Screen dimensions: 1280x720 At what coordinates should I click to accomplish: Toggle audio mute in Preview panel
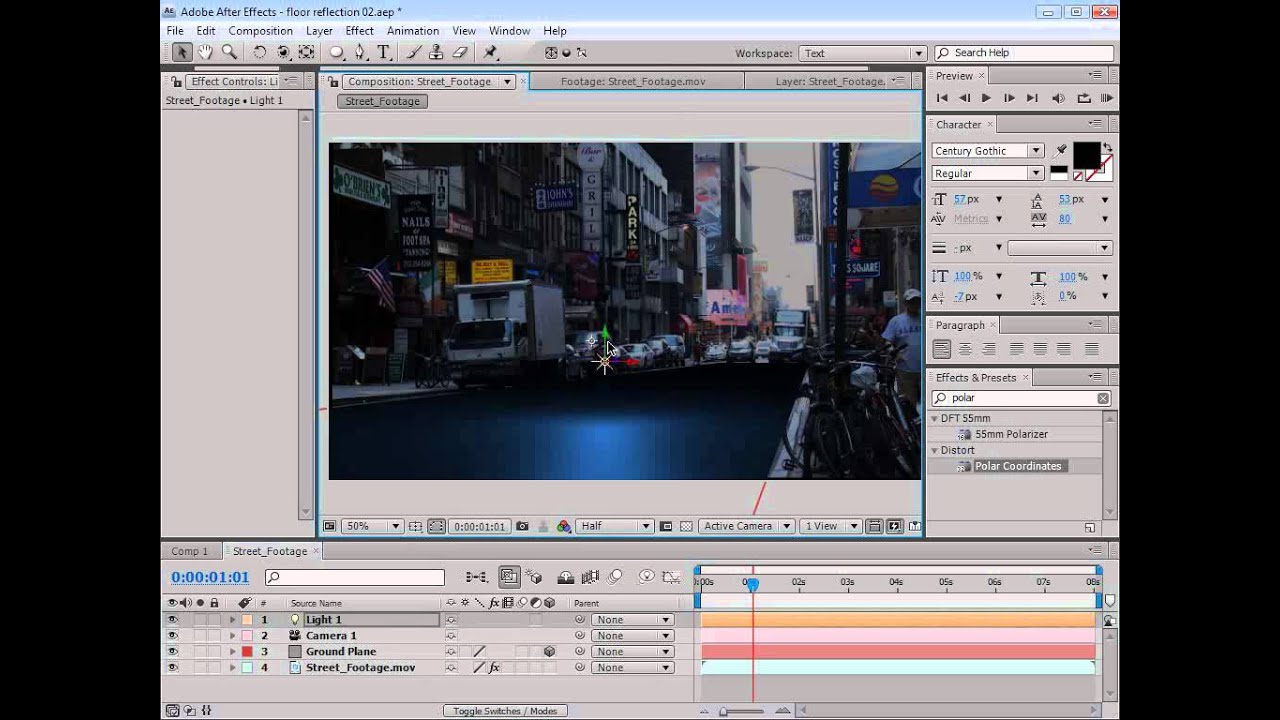click(x=1059, y=98)
